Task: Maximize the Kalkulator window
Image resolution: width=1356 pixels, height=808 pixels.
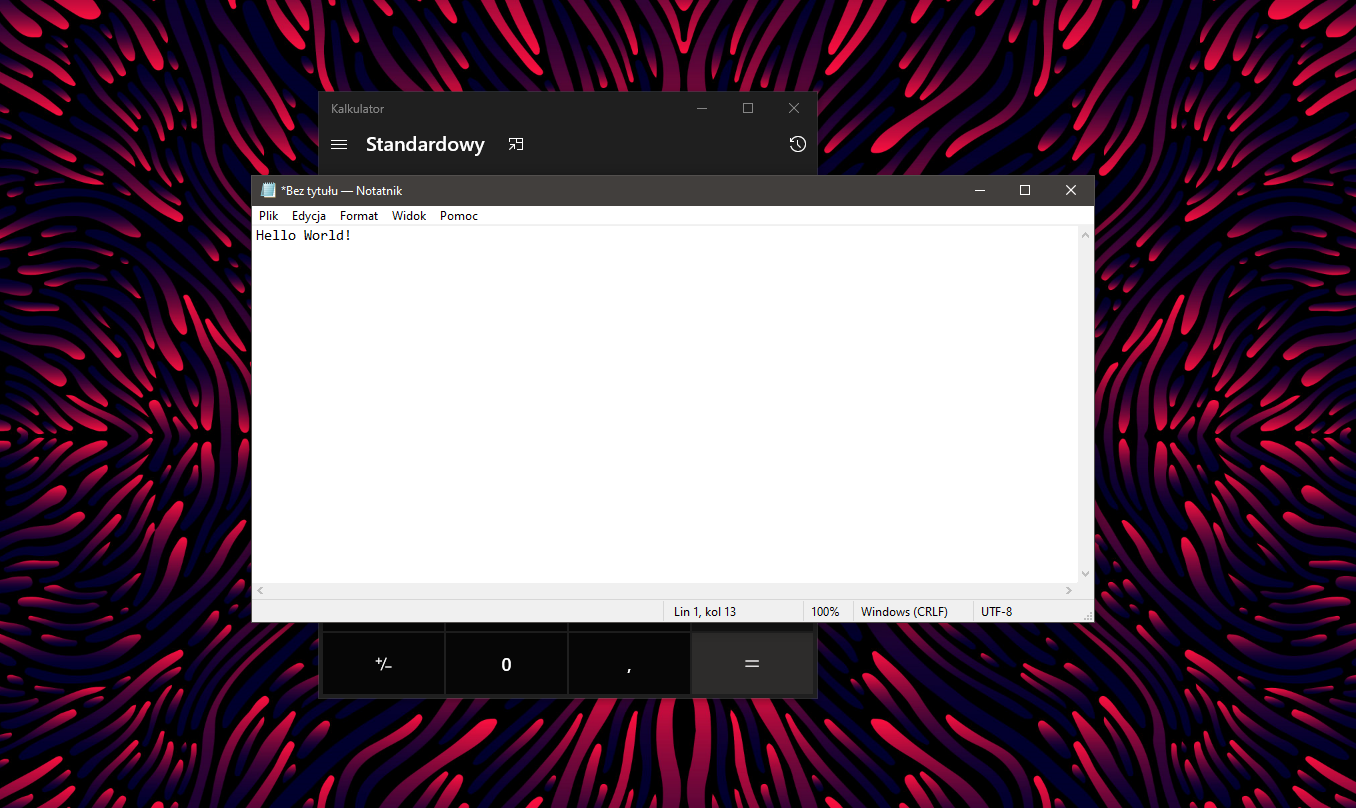Action: pyautogui.click(x=748, y=108)
